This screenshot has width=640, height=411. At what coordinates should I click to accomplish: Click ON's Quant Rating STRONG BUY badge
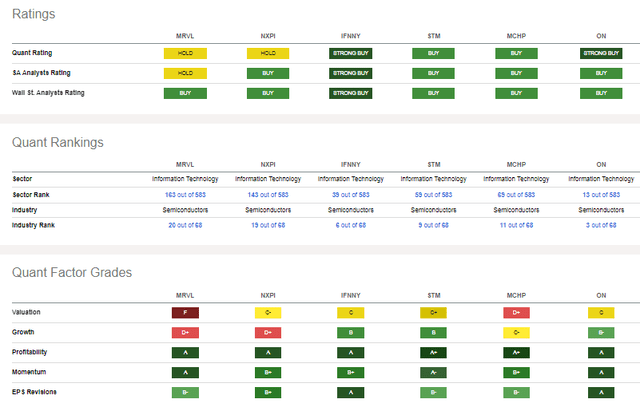[x=601, y=53]
